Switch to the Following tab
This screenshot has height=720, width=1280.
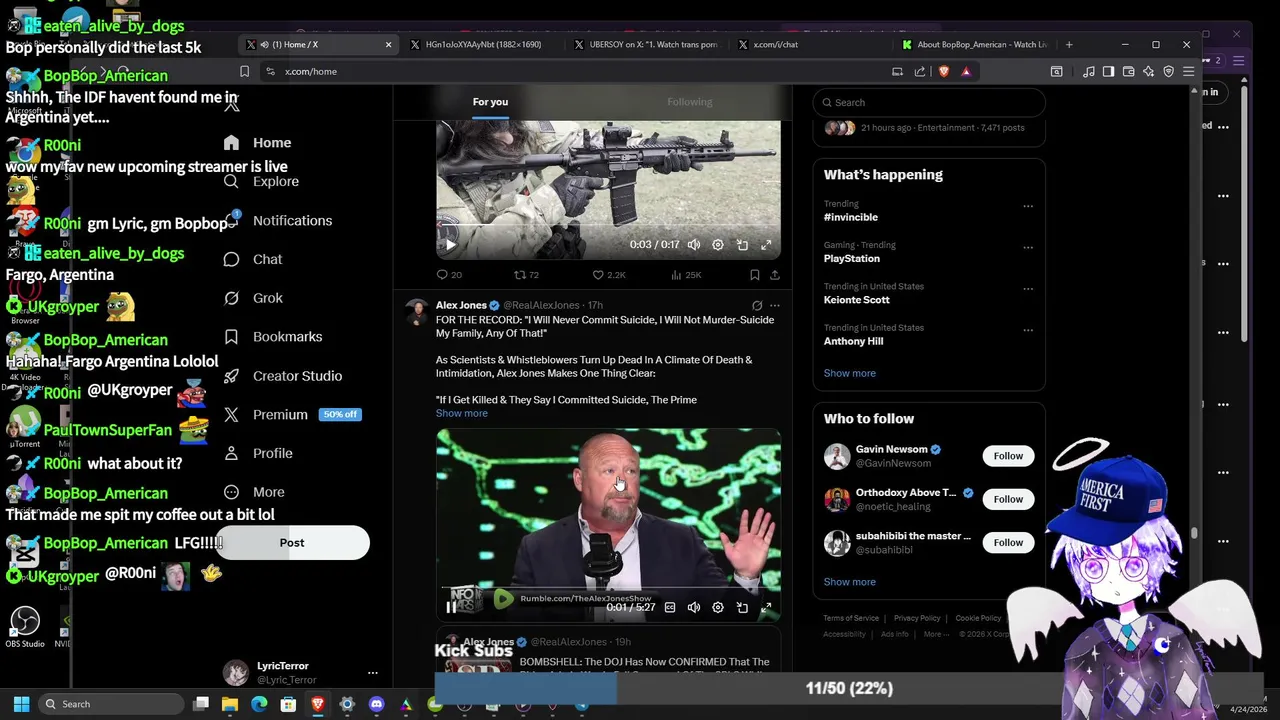click(x=689, y=102)
